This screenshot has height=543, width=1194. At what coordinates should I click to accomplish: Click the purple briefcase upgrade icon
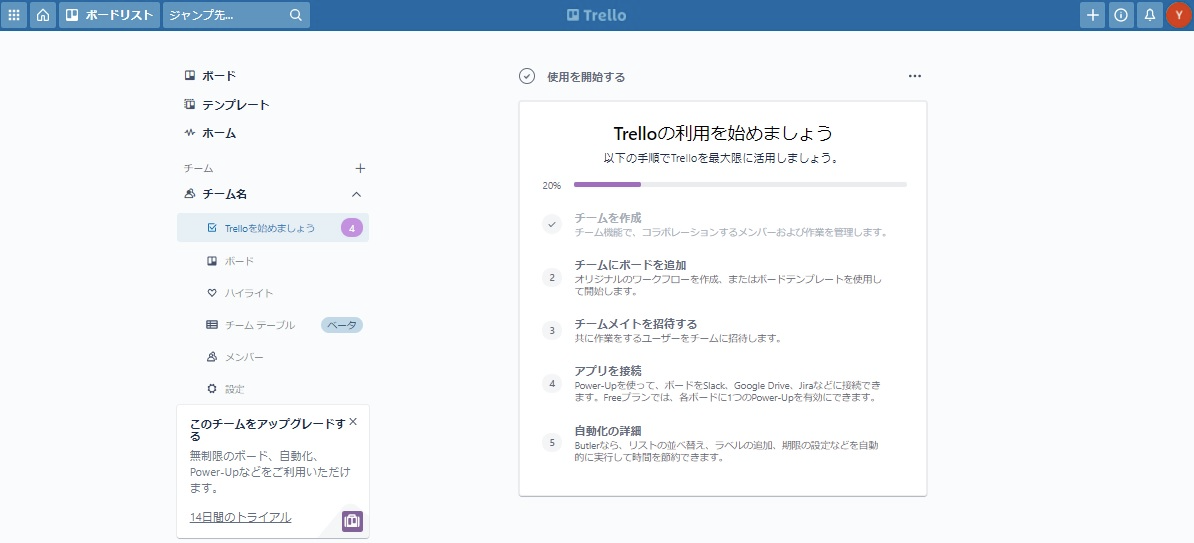[x=352, y=521]
